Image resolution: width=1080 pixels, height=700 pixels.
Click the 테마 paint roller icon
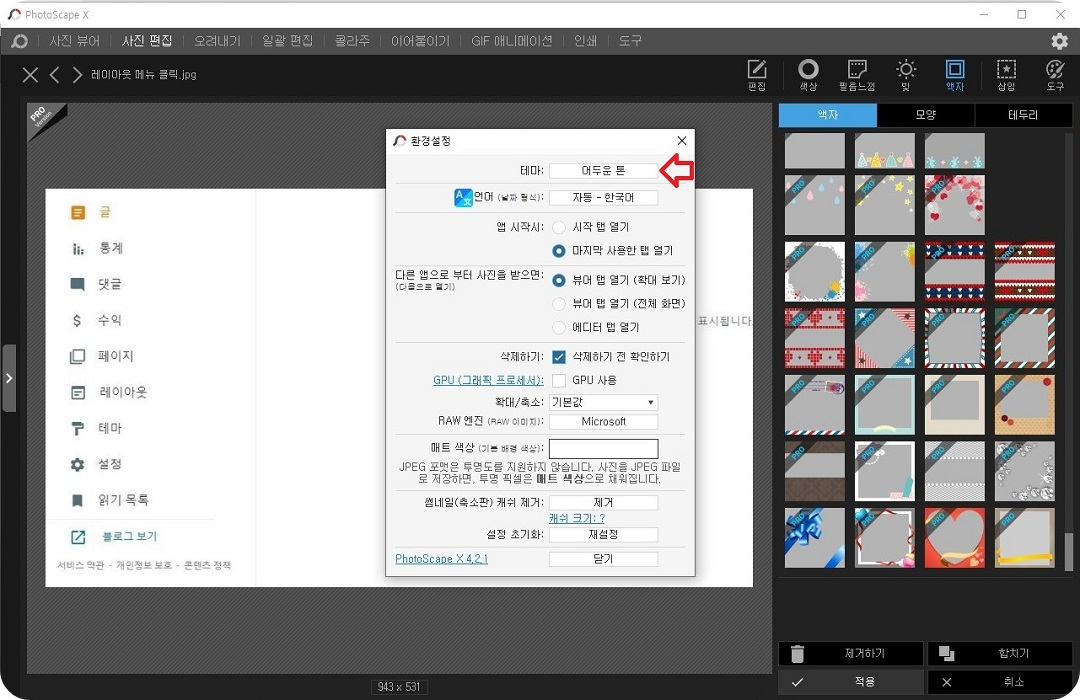point(78,429)
